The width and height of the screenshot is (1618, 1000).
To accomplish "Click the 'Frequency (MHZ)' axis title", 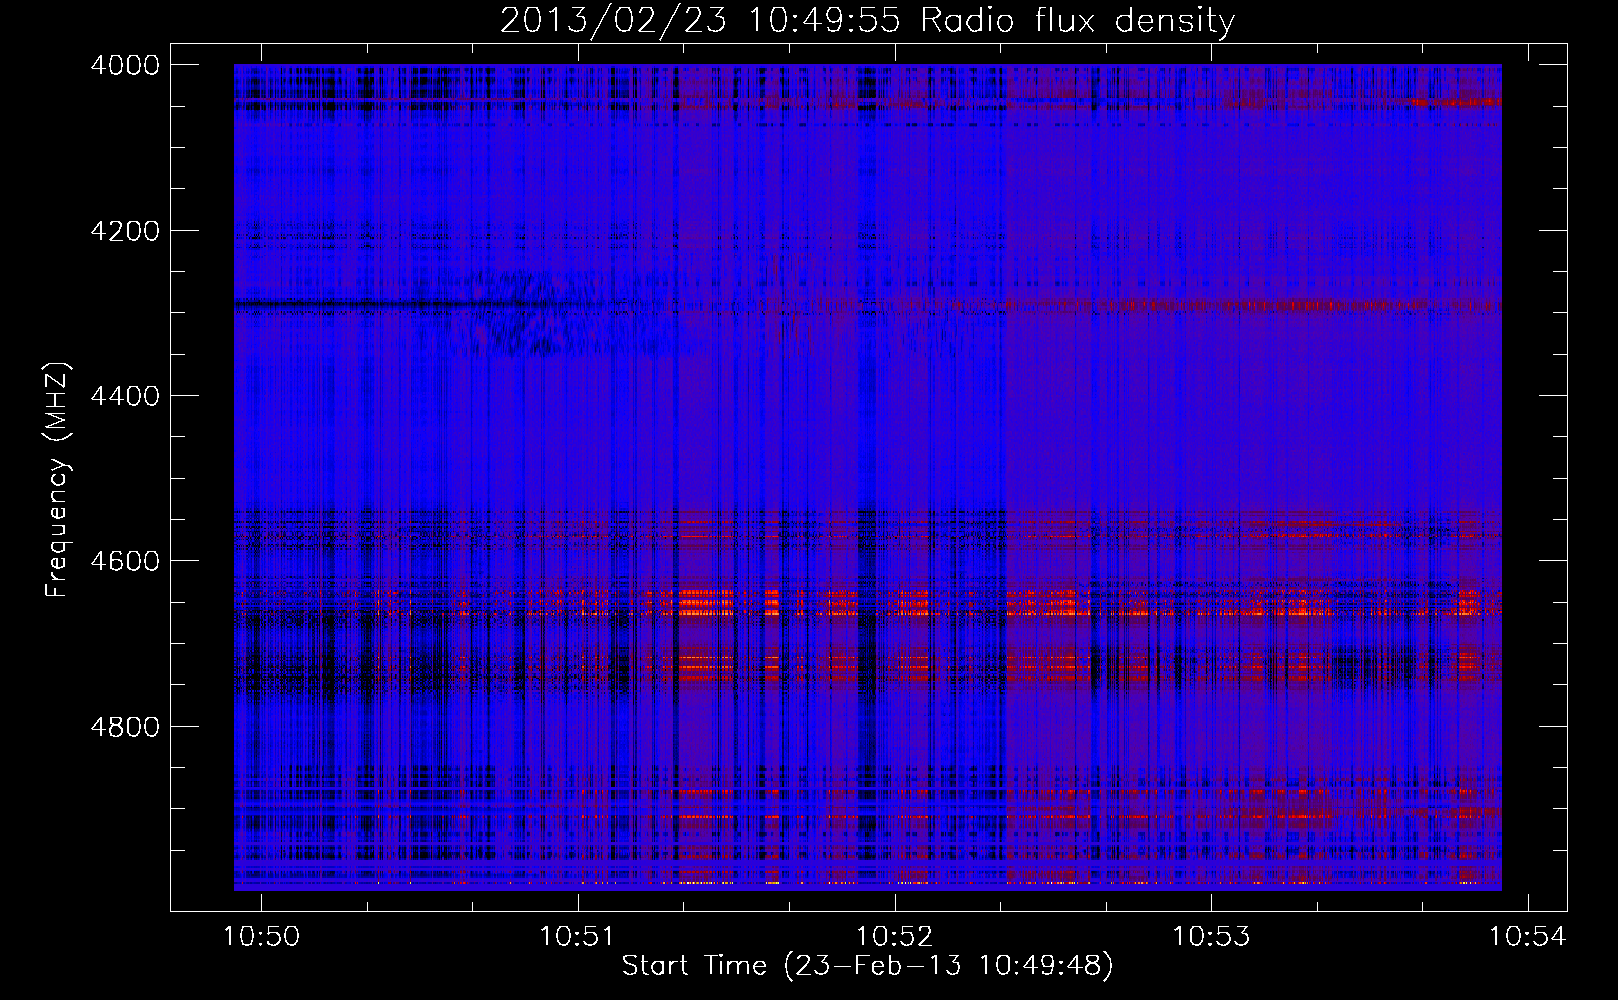I will [x=57, y=480].
